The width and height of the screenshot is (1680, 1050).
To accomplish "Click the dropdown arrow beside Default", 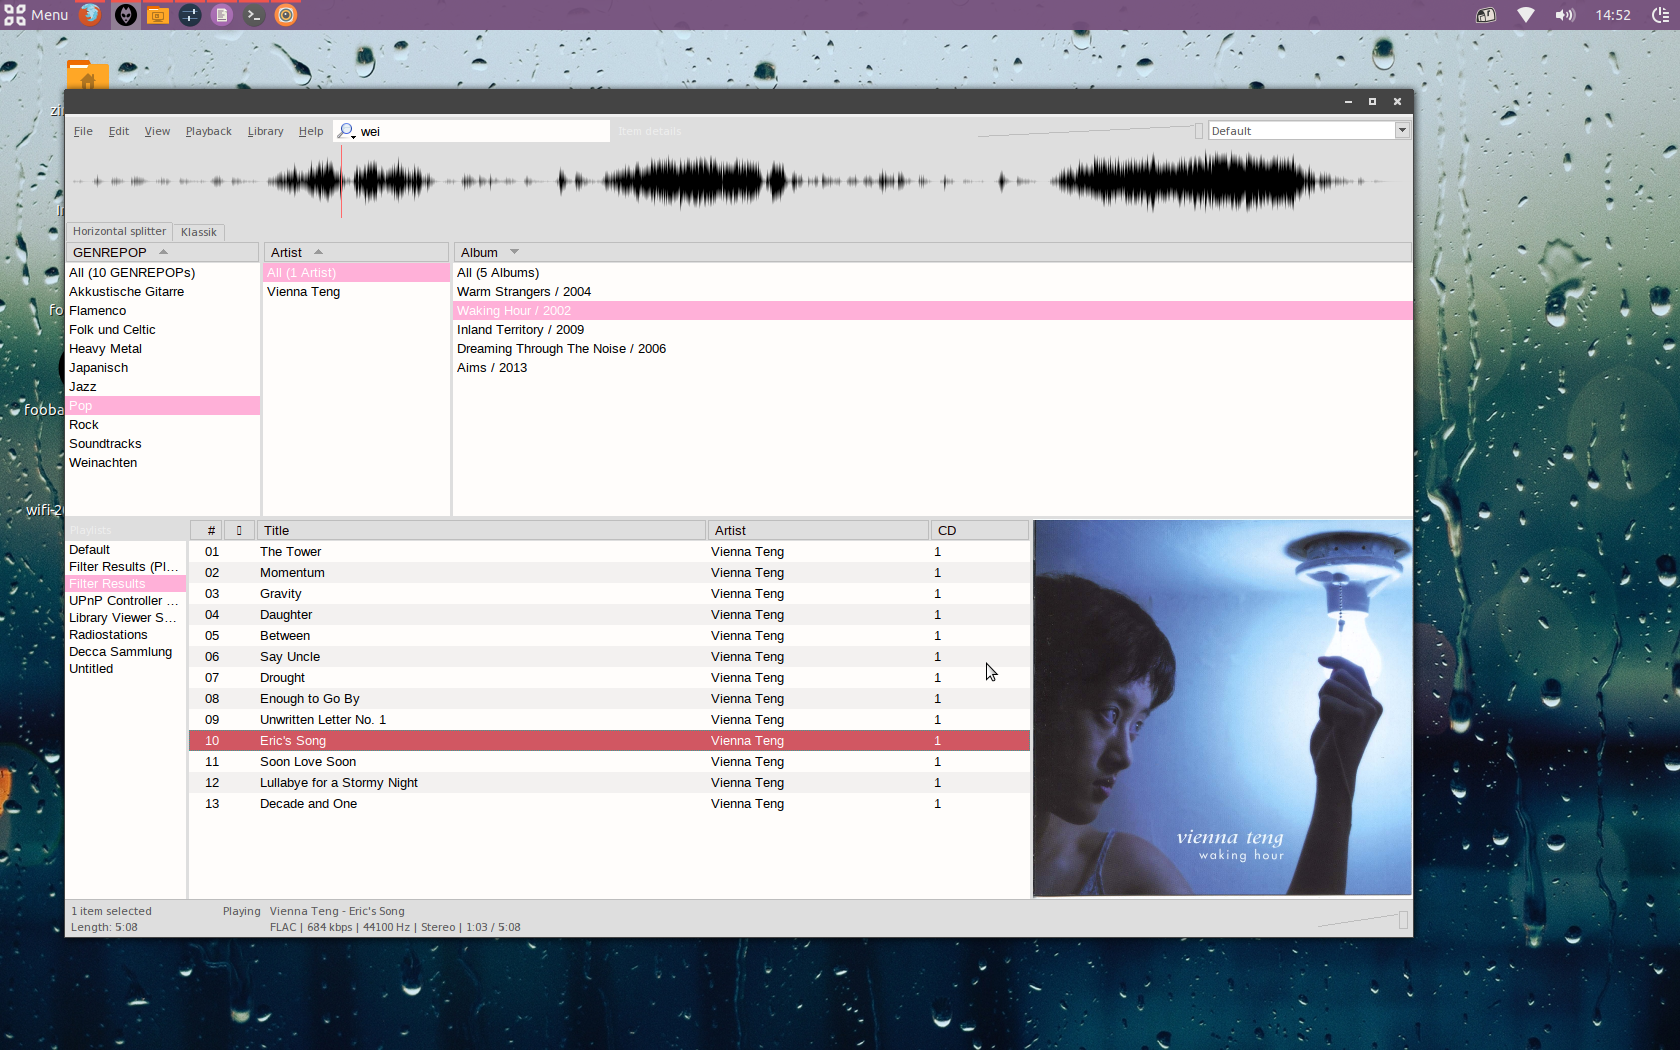I will pos(1402,131).
